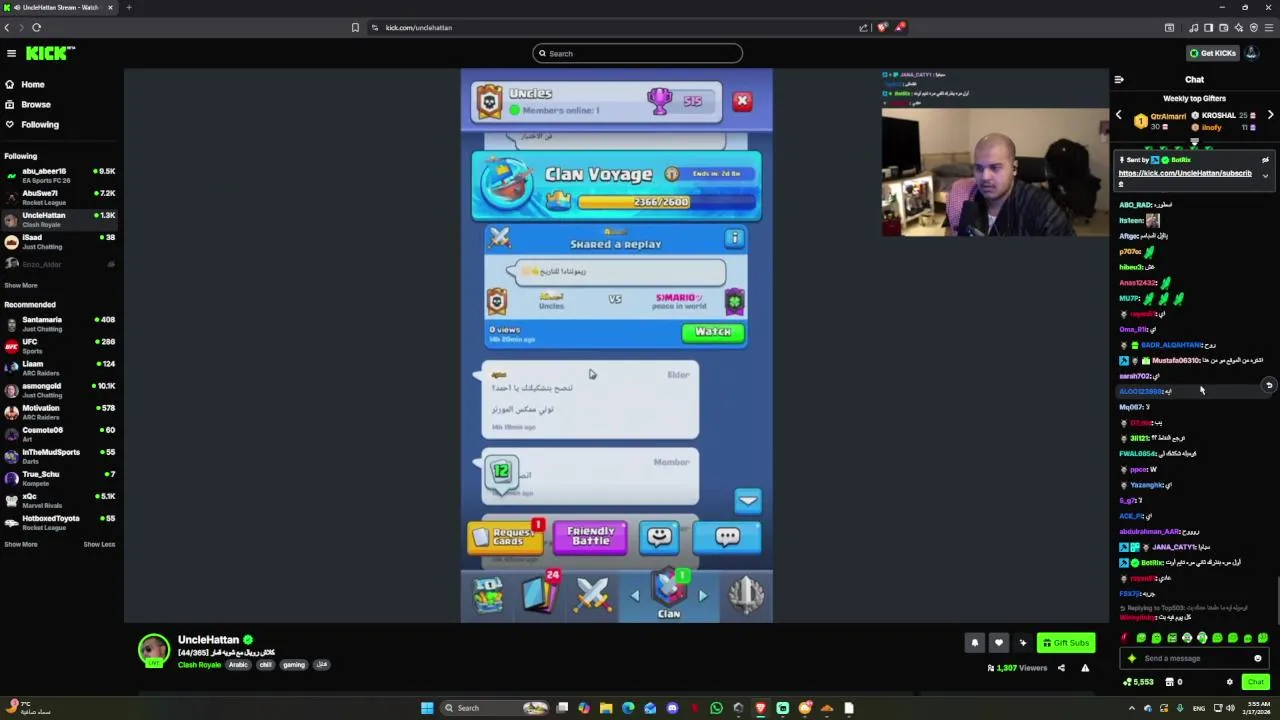
Task: Focus the Kick search box
Action: 637,53
